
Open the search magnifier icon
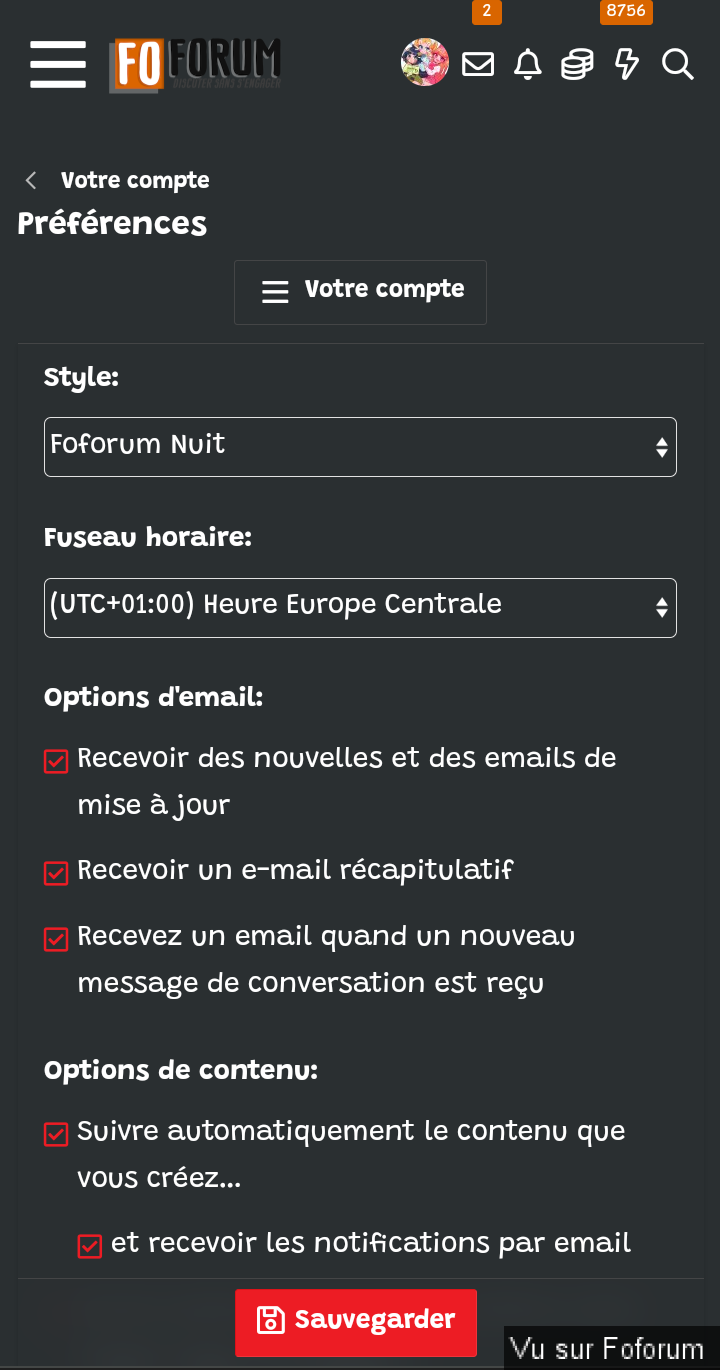click(677, 65)
